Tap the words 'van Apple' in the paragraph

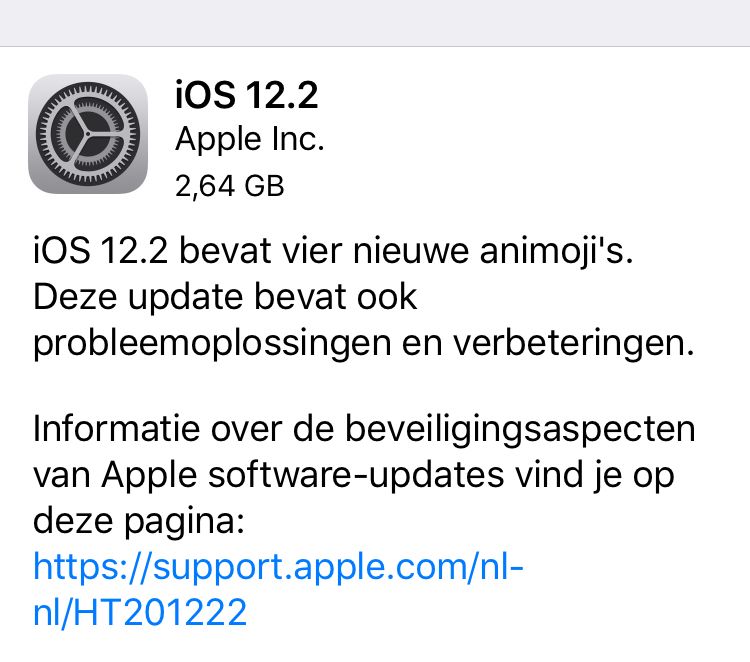click(x=115, y=476)
